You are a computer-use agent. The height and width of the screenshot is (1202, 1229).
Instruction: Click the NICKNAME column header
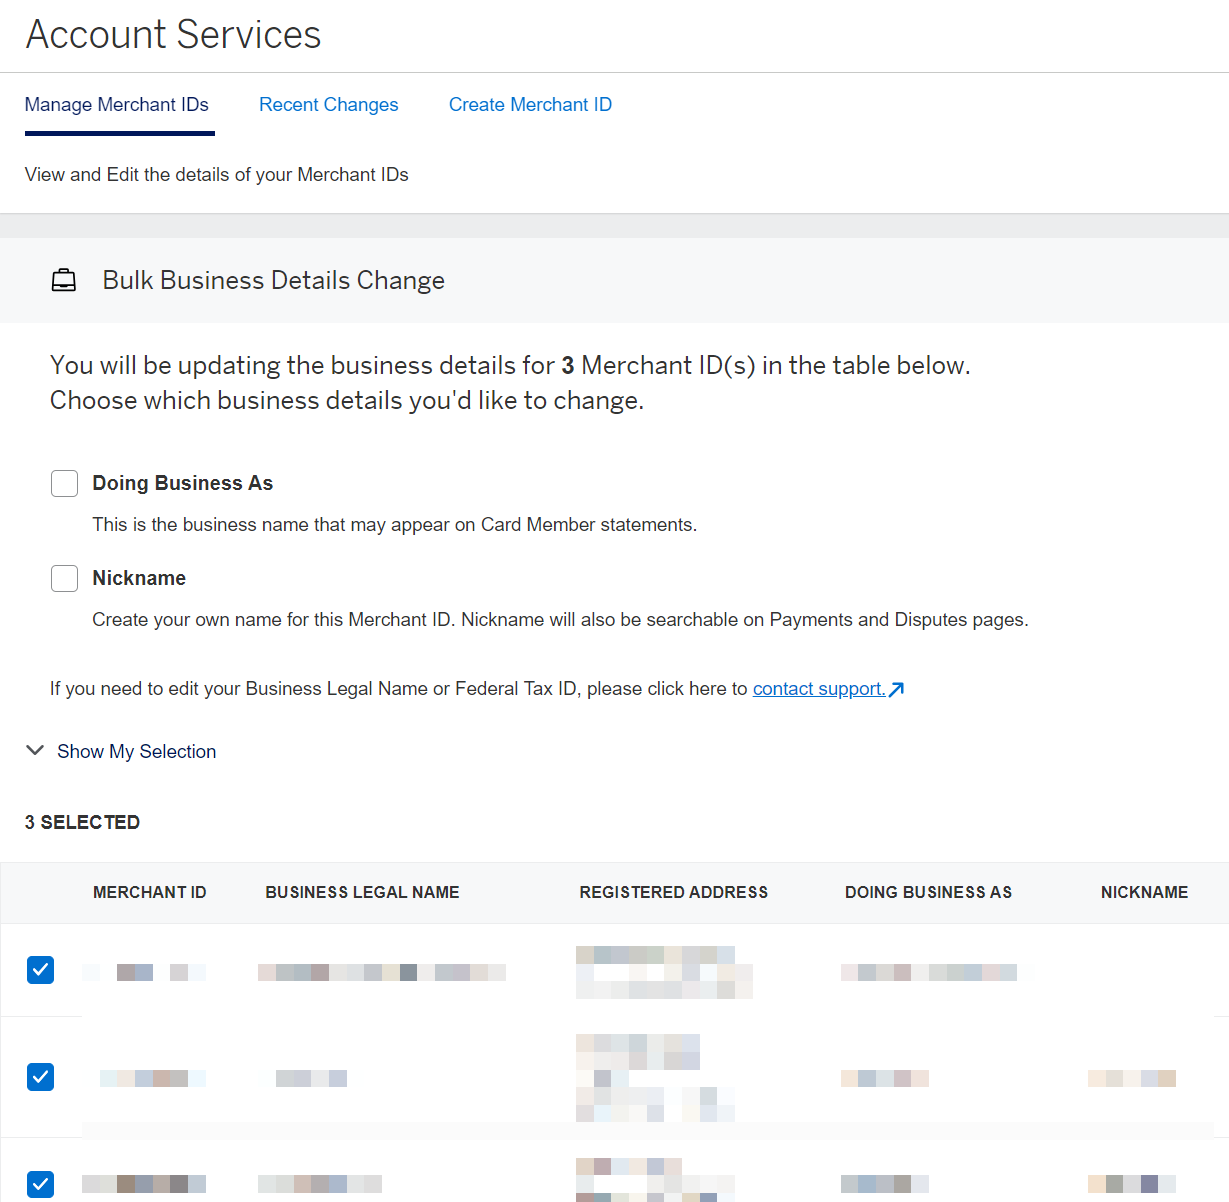(1145, 892)
